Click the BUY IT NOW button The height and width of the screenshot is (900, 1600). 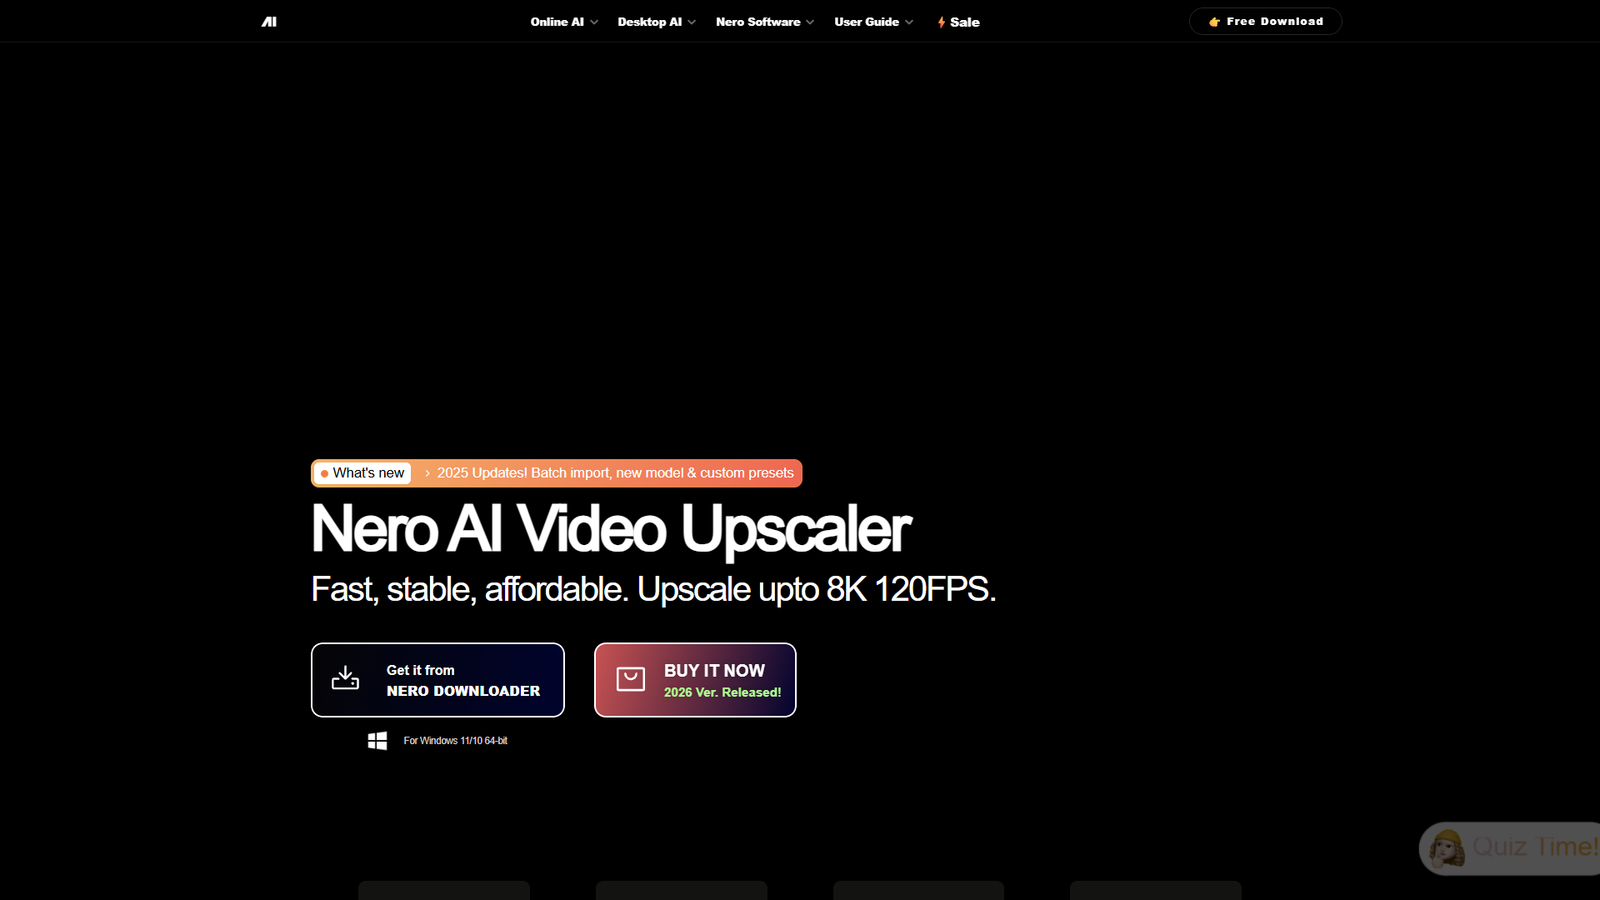(x=695, y=680)
